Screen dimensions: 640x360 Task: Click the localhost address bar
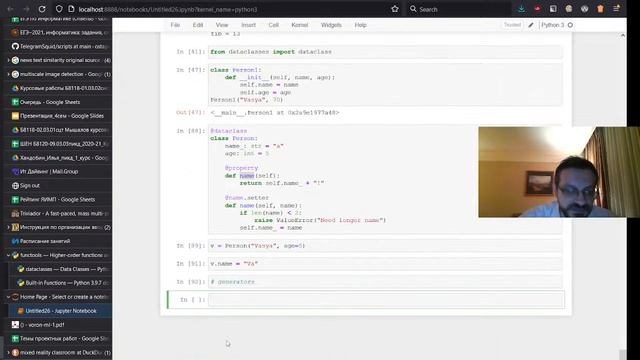click(x=229, y=9)
